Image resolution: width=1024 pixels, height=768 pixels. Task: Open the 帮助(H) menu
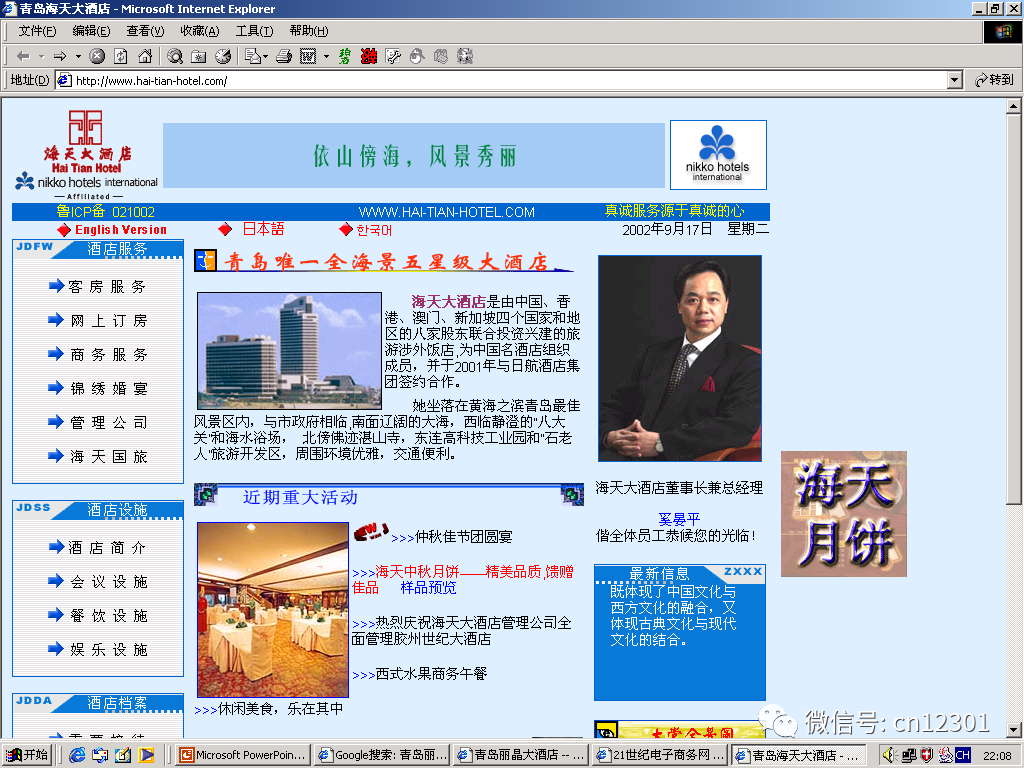[309, 31]
